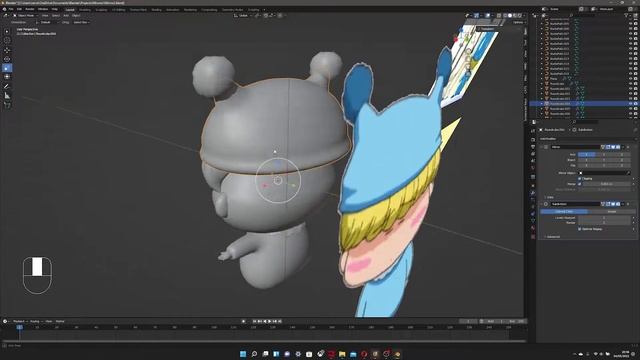Select the Annotate pencil tool

point(7,87)
